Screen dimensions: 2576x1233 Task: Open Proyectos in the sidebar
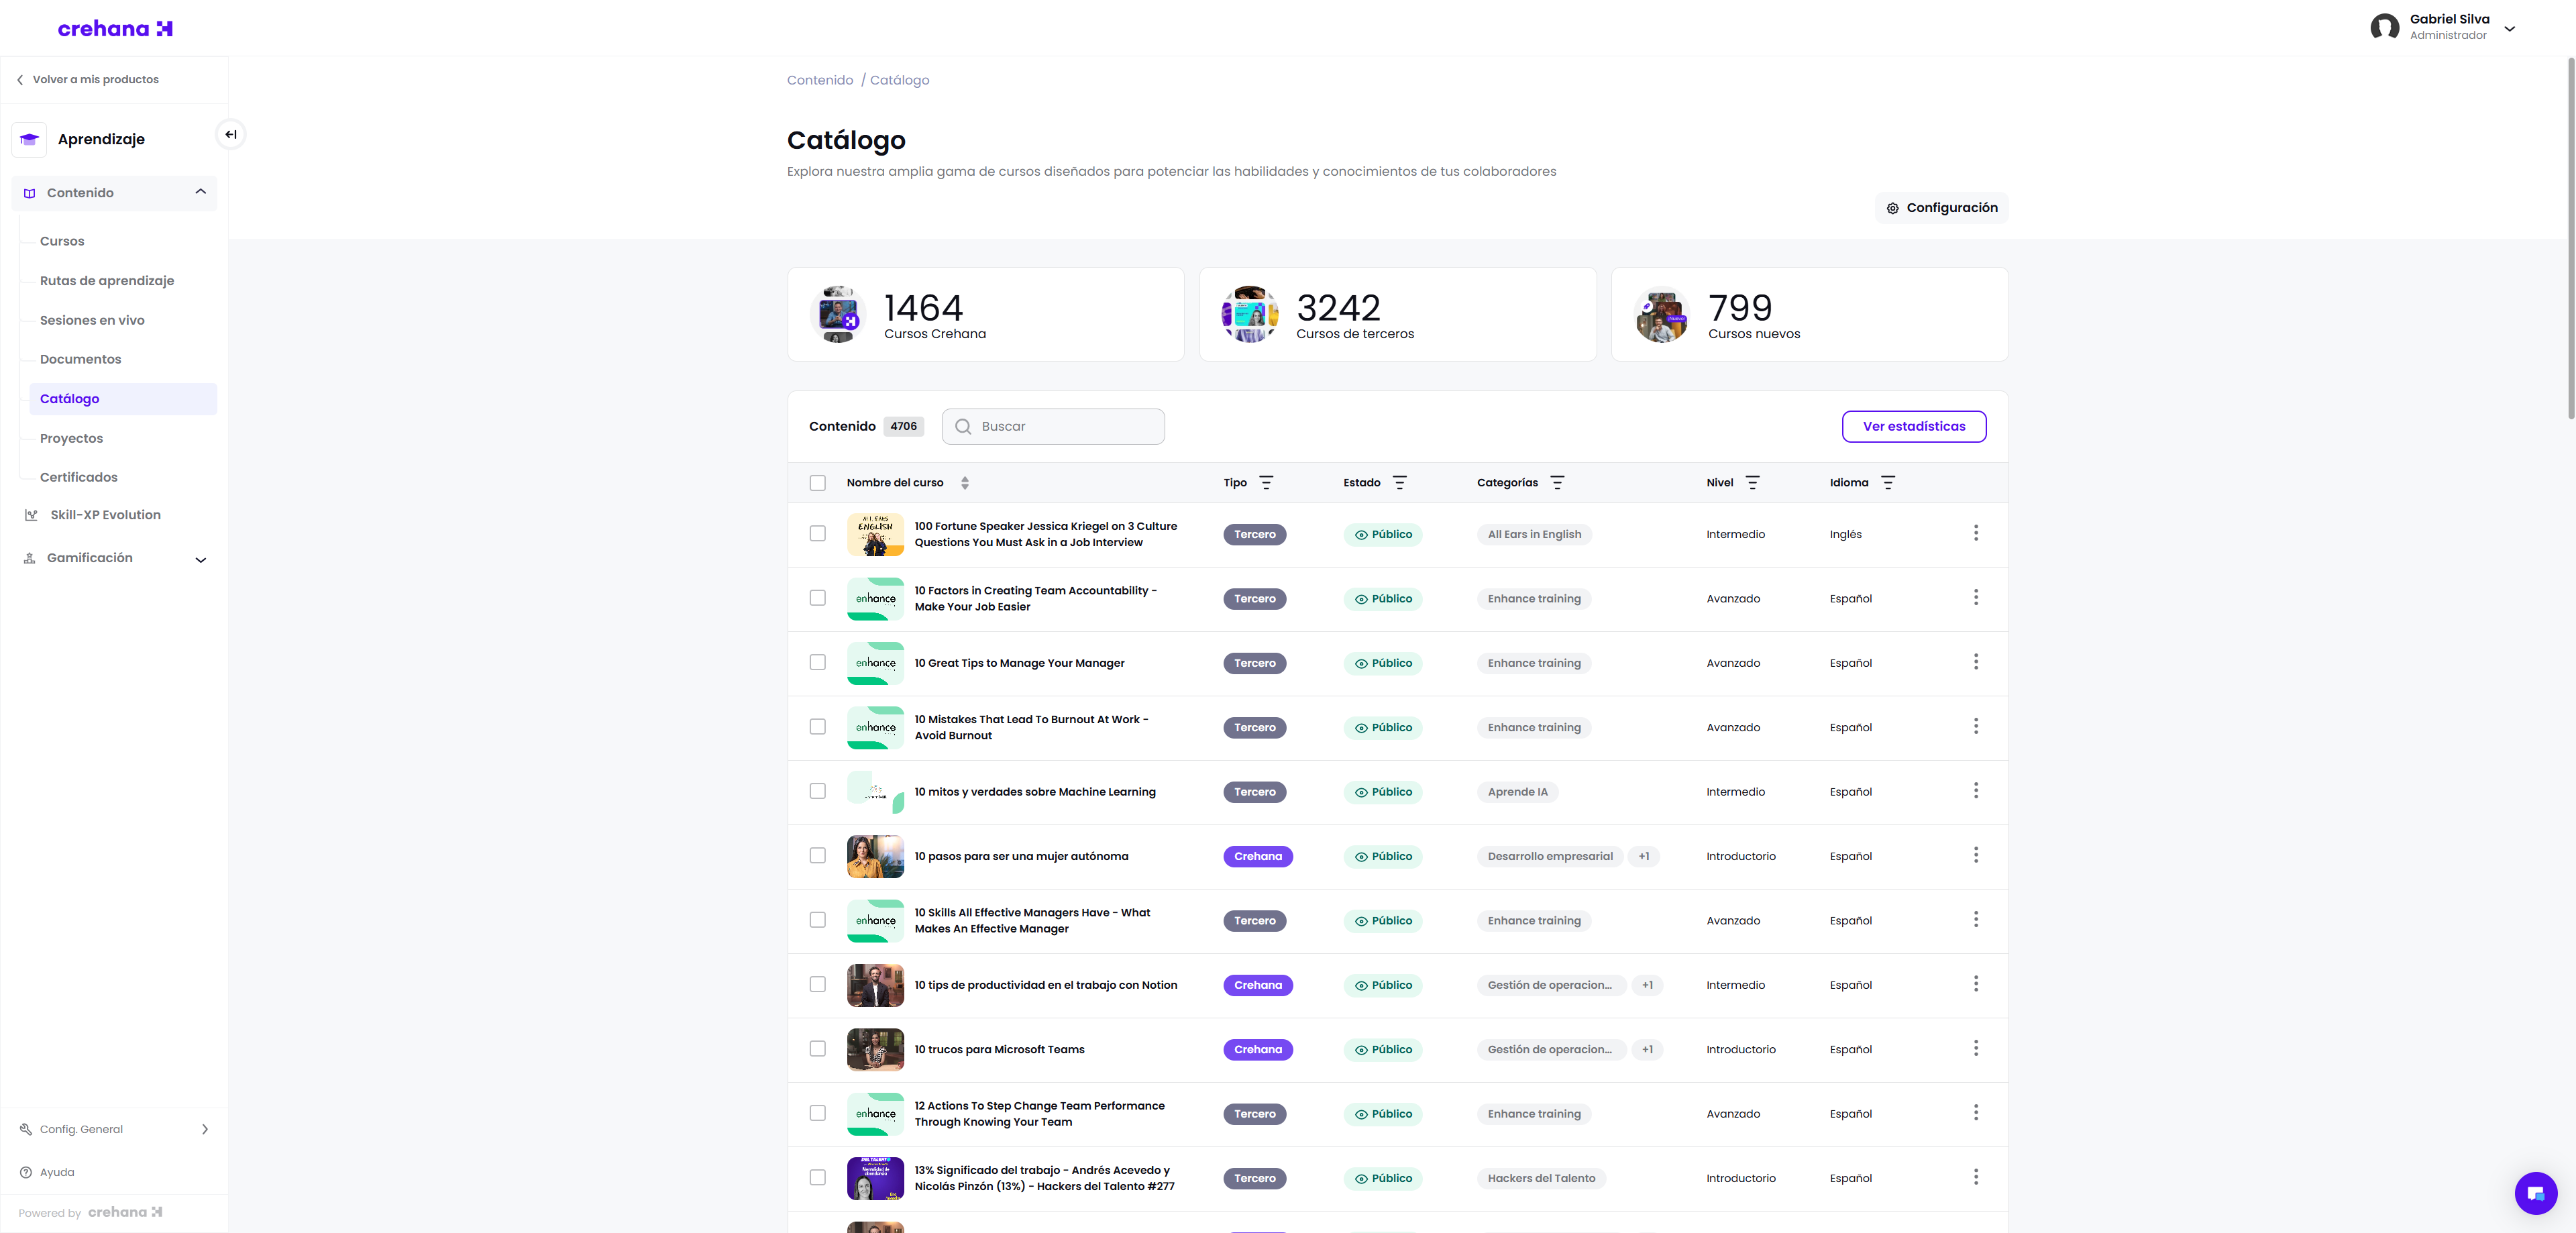point(71,438)
